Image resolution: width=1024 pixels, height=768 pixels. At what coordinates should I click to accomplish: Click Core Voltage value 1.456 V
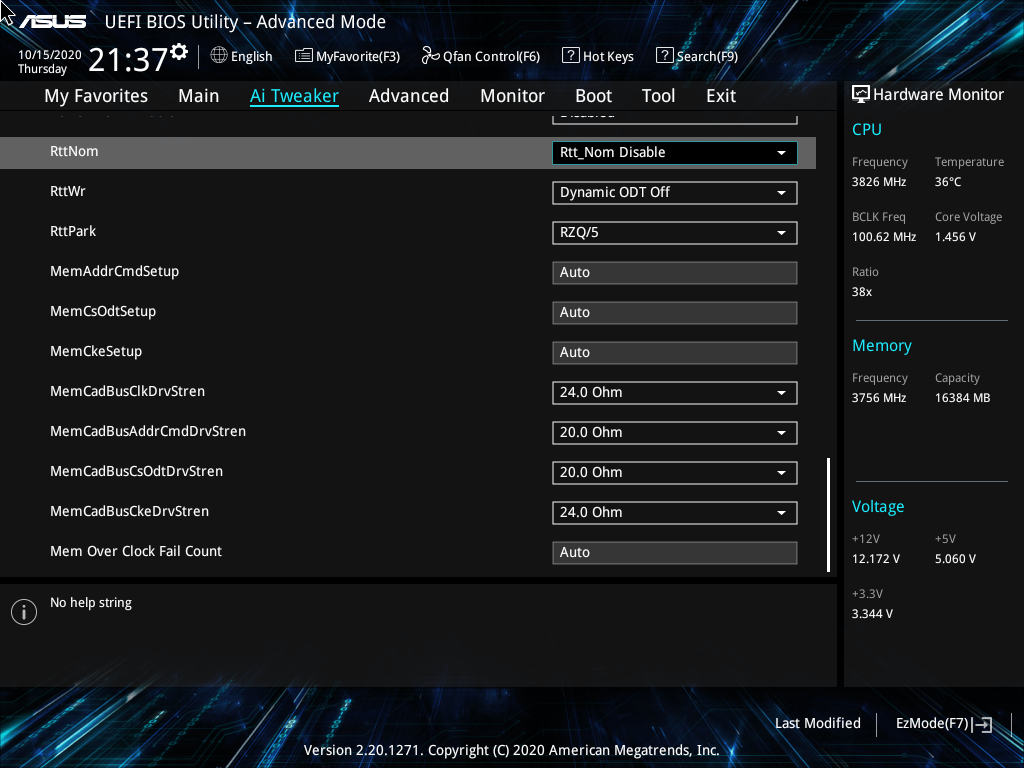click(955, 237)
